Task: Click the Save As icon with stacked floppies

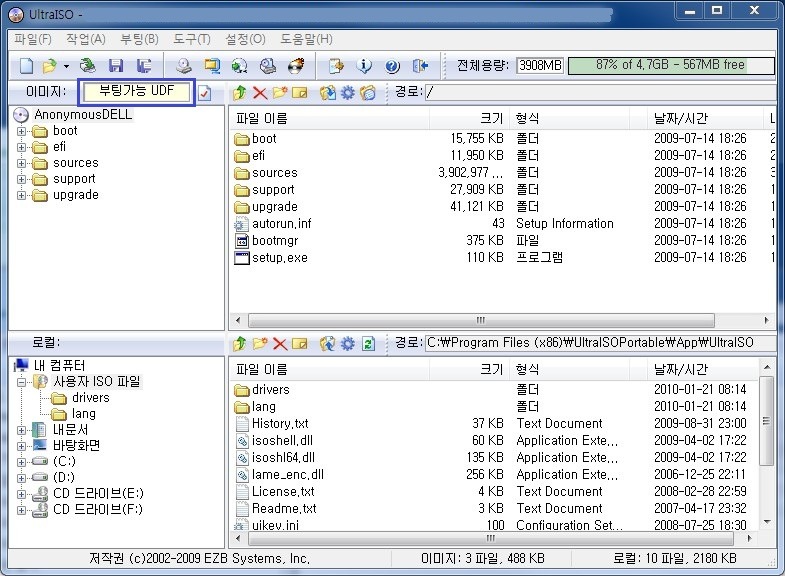Action: coord(144,66)
